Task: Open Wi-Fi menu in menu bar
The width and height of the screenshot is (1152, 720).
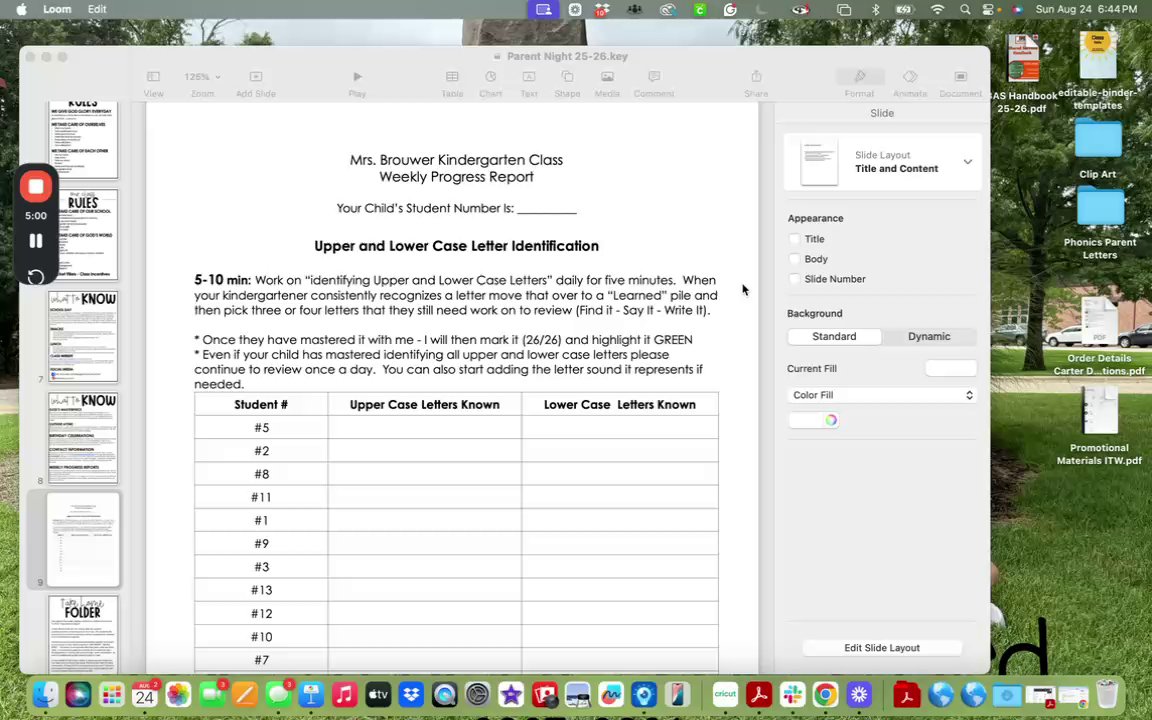Action: 937,10
